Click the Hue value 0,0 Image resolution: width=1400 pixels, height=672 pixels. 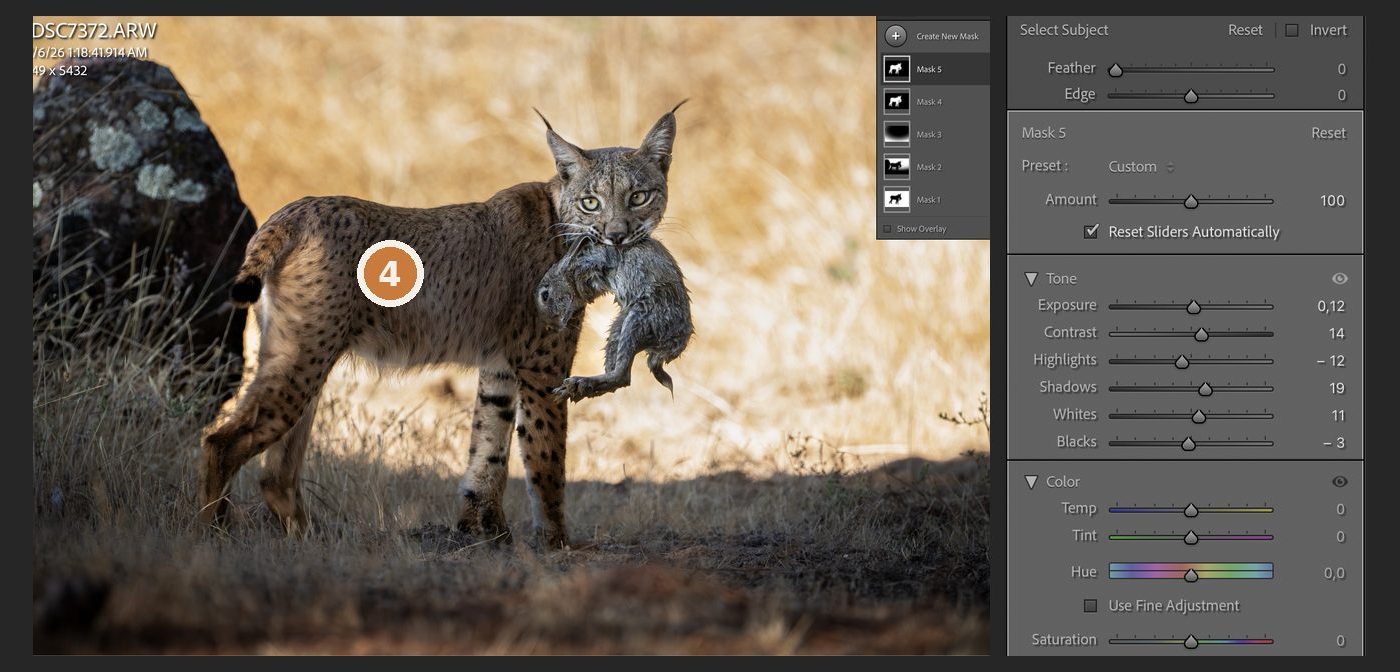point(1334,573)
